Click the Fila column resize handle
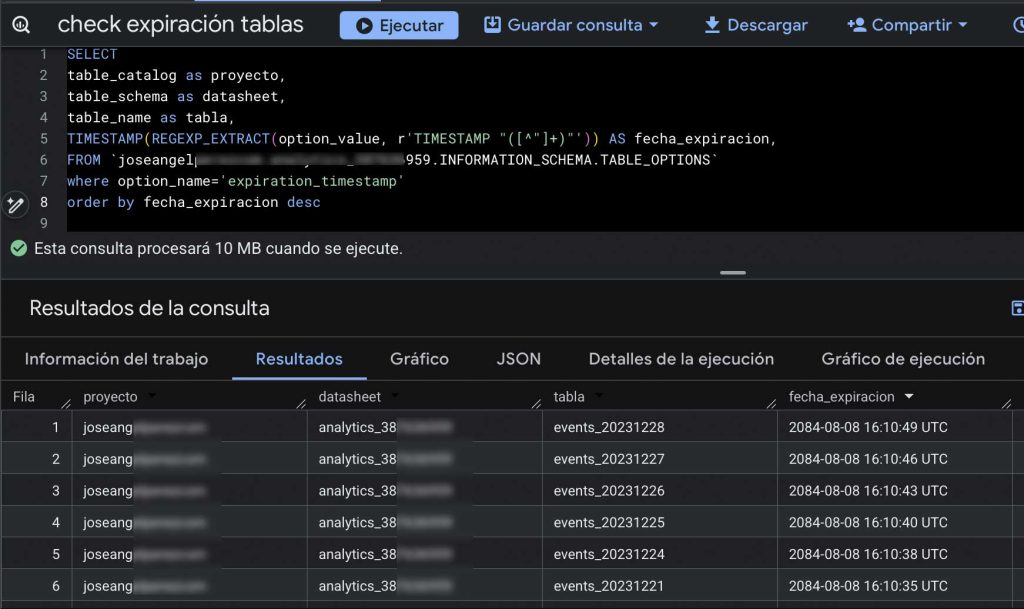This screenshot has height=609, width=1024. [x=65, y=403]
